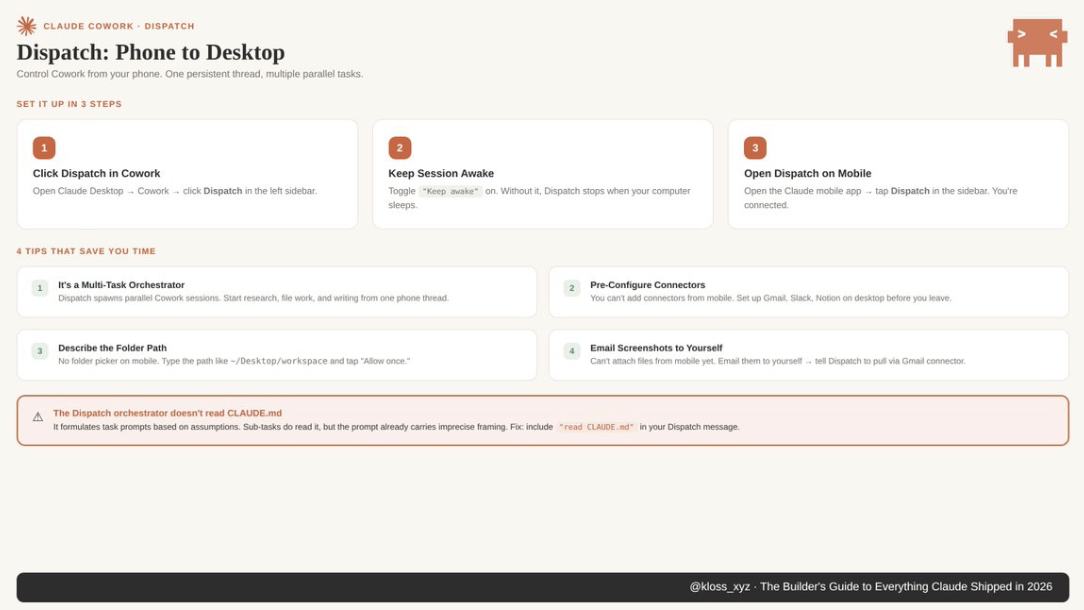
Task: Click the tip number 1 badge
Action: click(x=40, y=288)
